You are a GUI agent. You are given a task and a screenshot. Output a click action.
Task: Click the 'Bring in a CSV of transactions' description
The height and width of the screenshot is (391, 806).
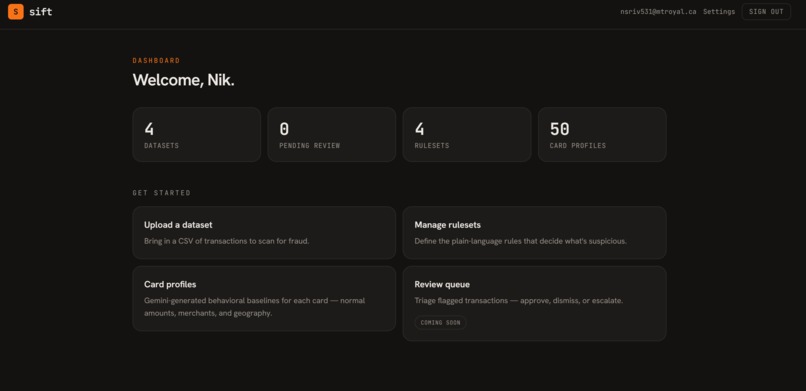pos(227,241)
